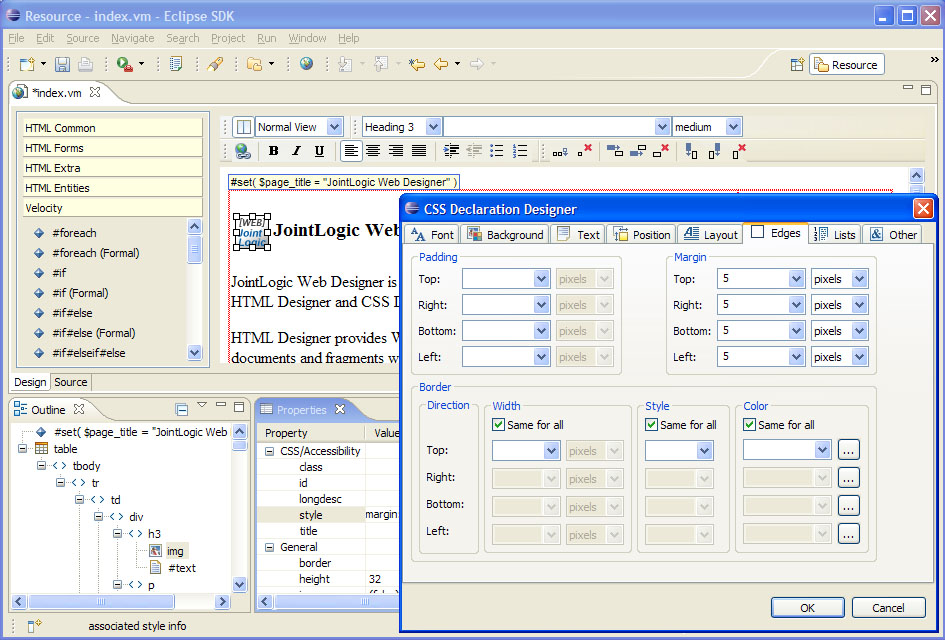Switch to the Layout tab
This screenshot has width=945, height=640.
pos(711,234)
